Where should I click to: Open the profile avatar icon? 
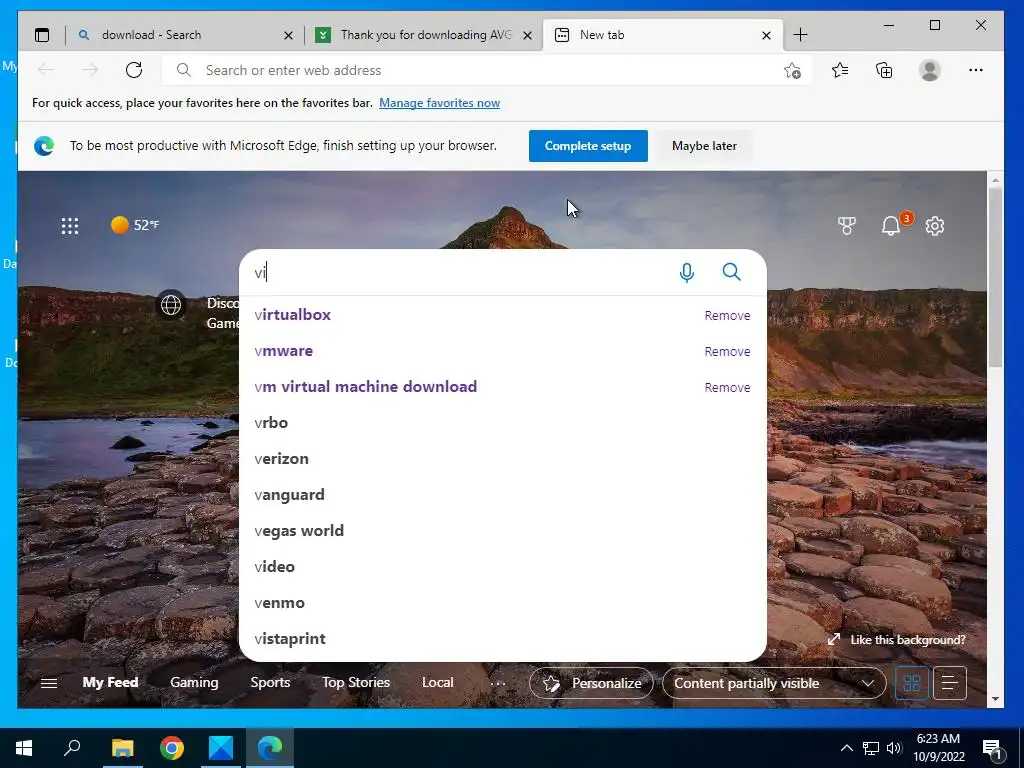[929, 70]
